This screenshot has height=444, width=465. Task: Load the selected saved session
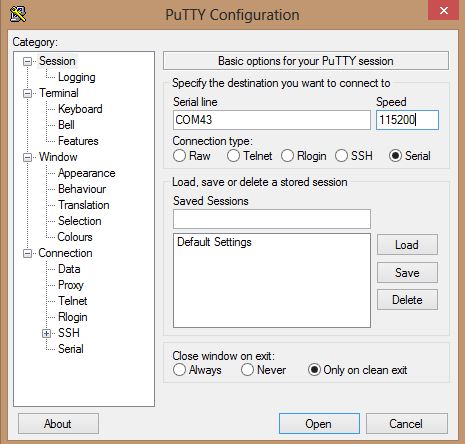point(407,245)
